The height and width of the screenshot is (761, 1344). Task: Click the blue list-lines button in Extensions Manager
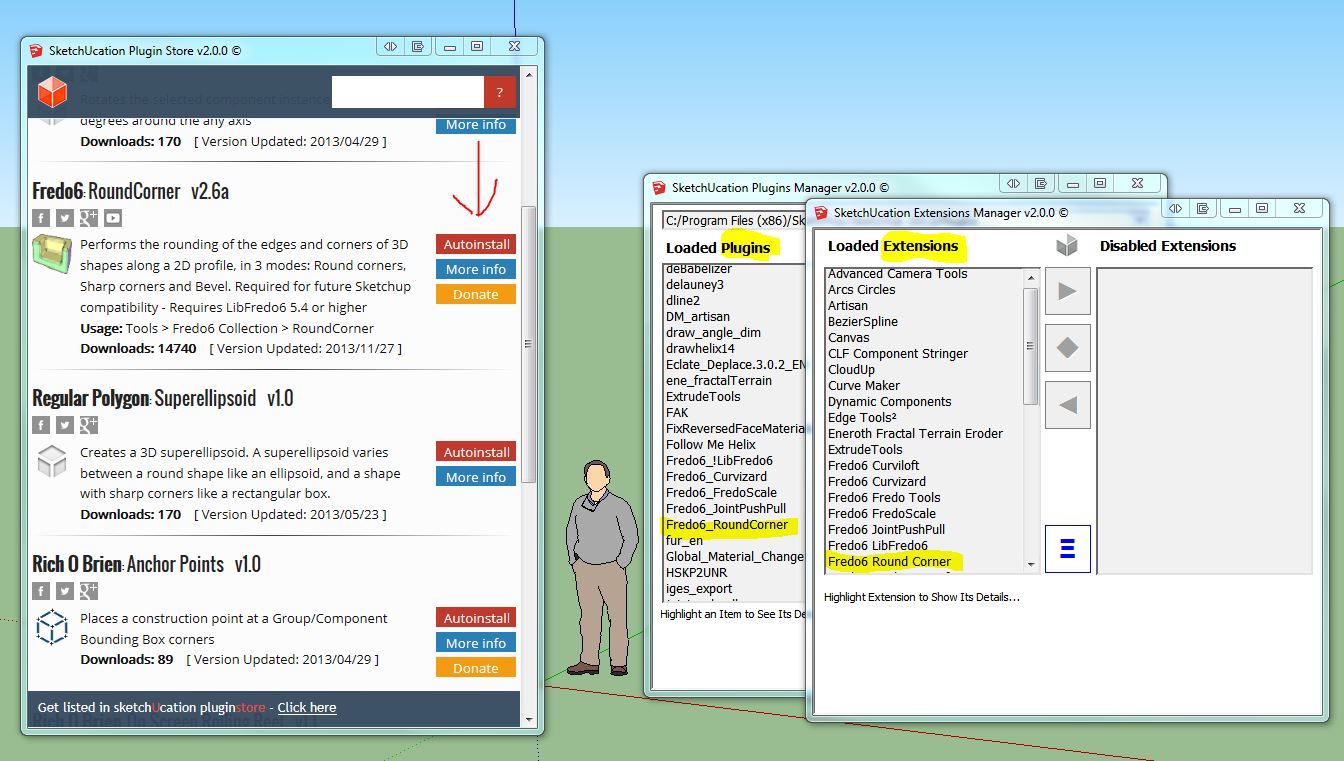(1067, 549)
